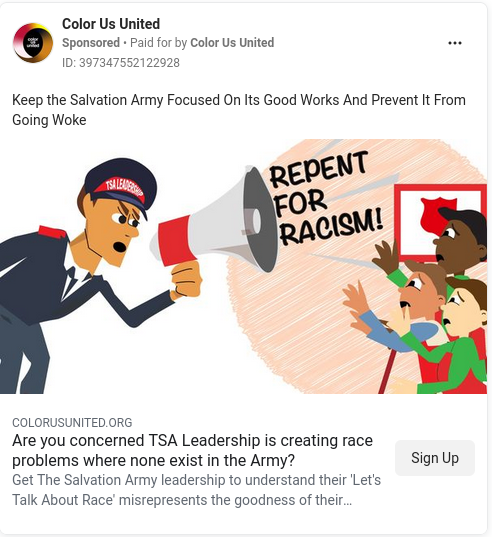The width and height of the screenshot is (492, 537).
Task: Click the TSA Leadership headline text
Action: pyautogui.click(x=192, y=450)
